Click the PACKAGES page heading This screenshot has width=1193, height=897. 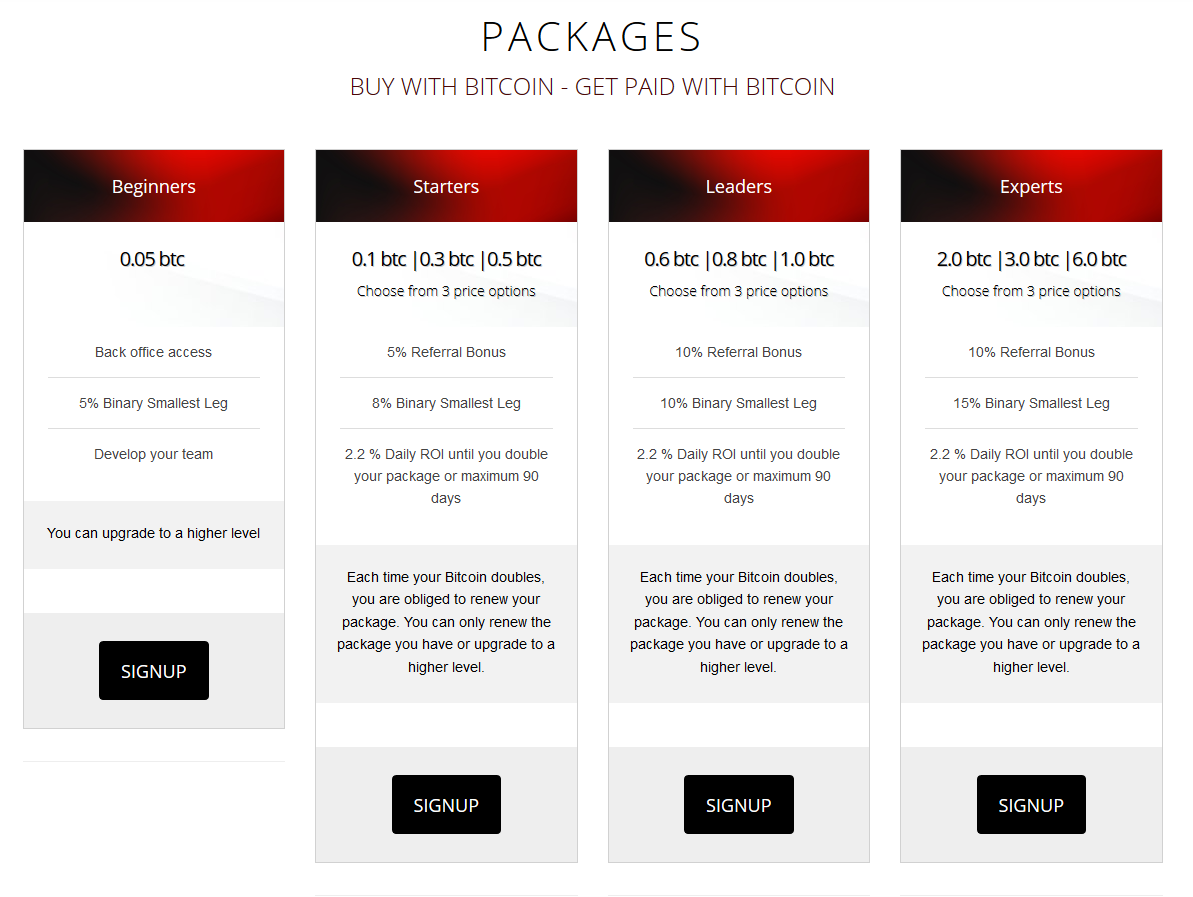coord(591,37)
